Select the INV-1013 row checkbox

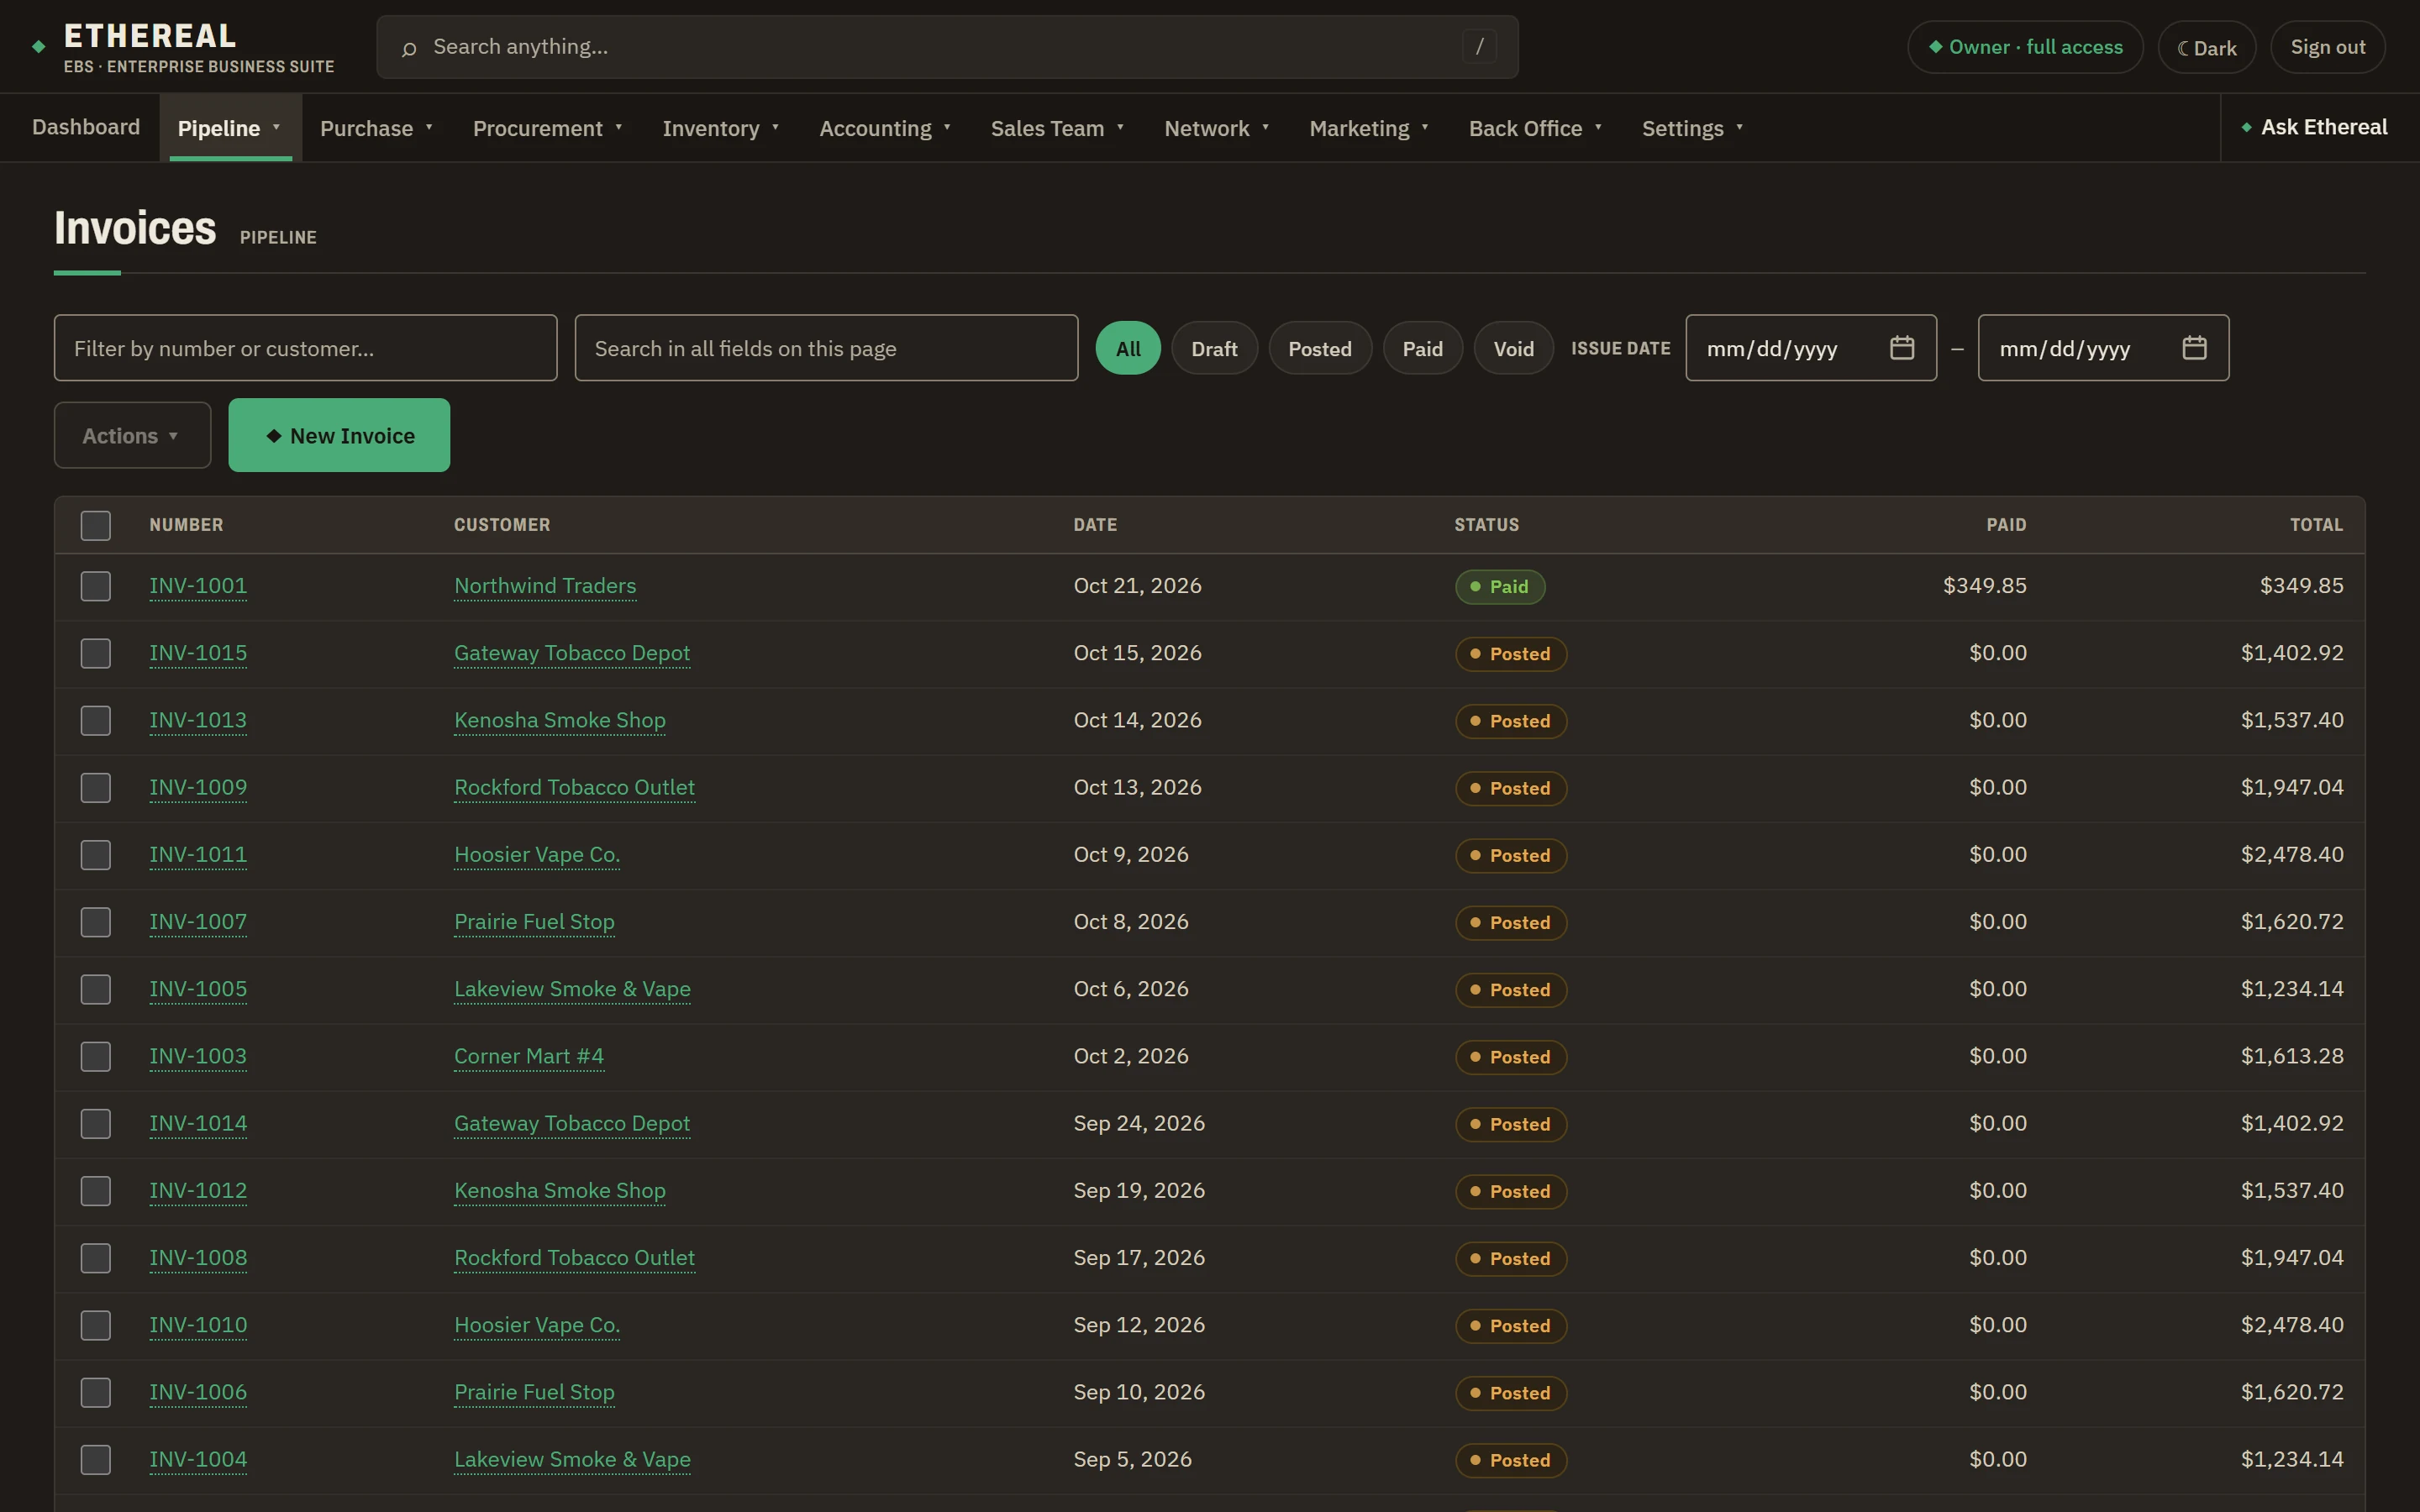[x=96, y=720]
